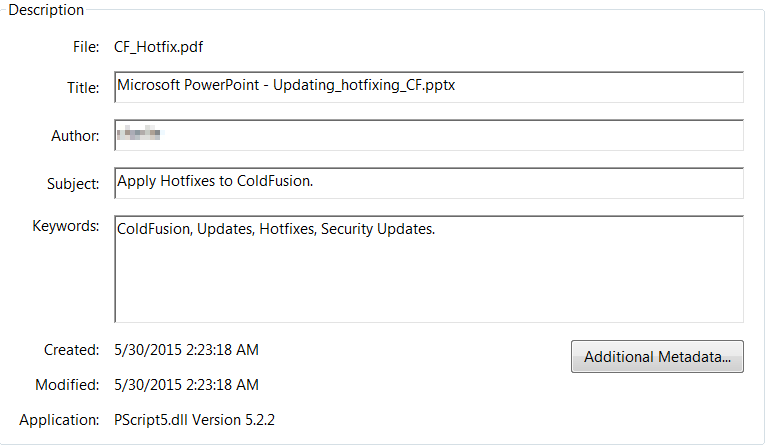This screenshot has width=770, height=447.
Task: Click the Description group heading
Action: pyautogui.click(x=46, y=10)
